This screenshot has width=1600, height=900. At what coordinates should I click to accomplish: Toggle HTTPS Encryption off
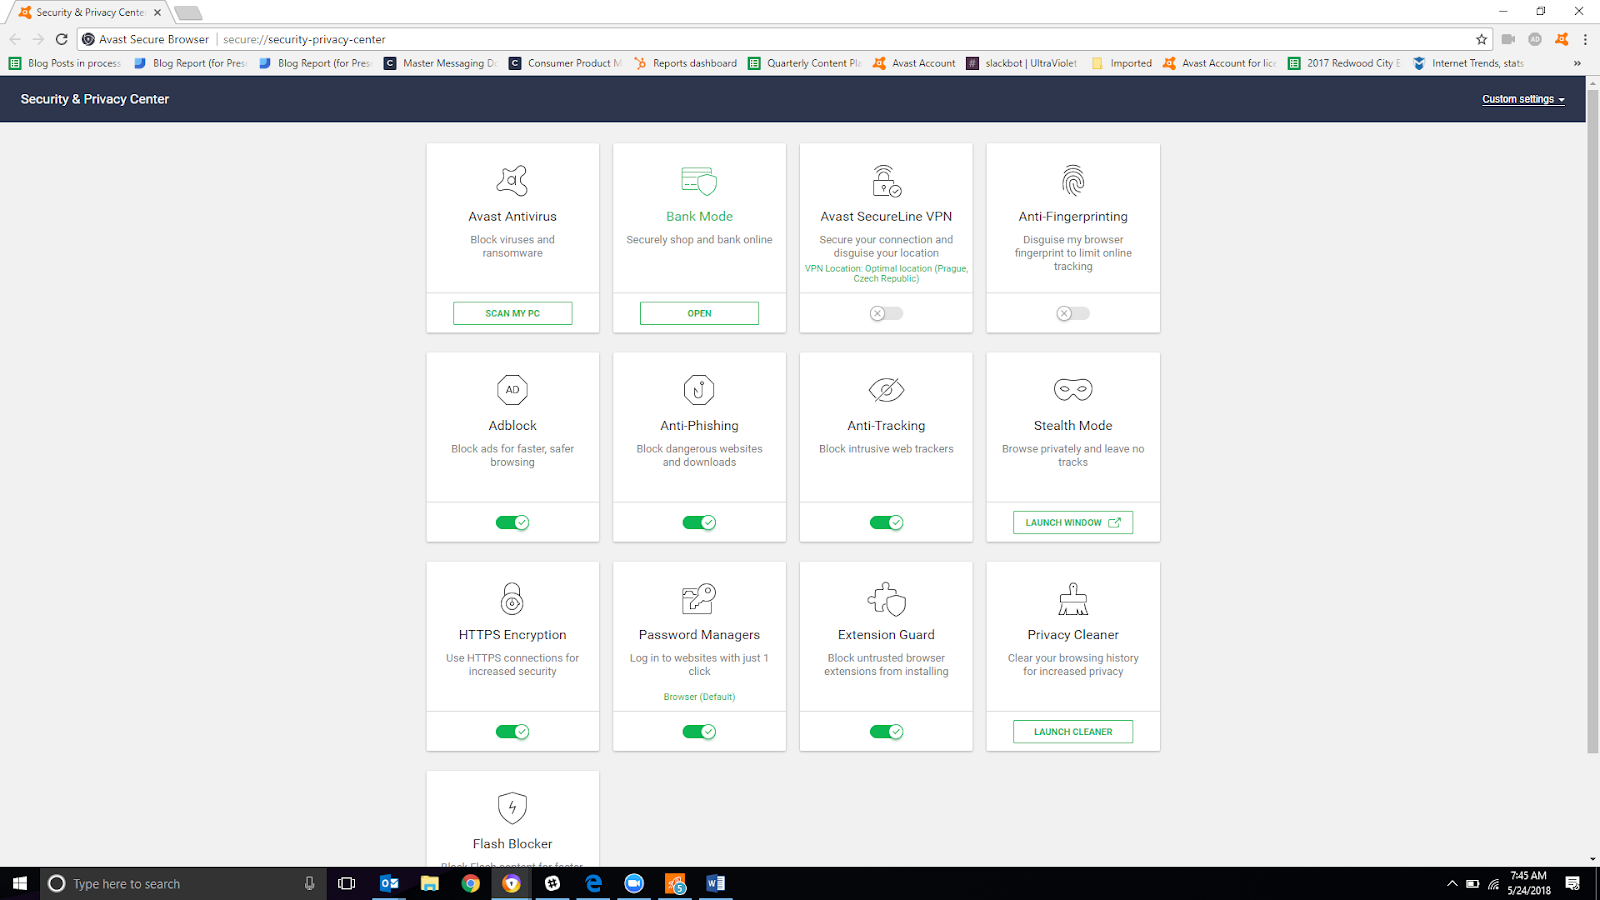(512, 731)
